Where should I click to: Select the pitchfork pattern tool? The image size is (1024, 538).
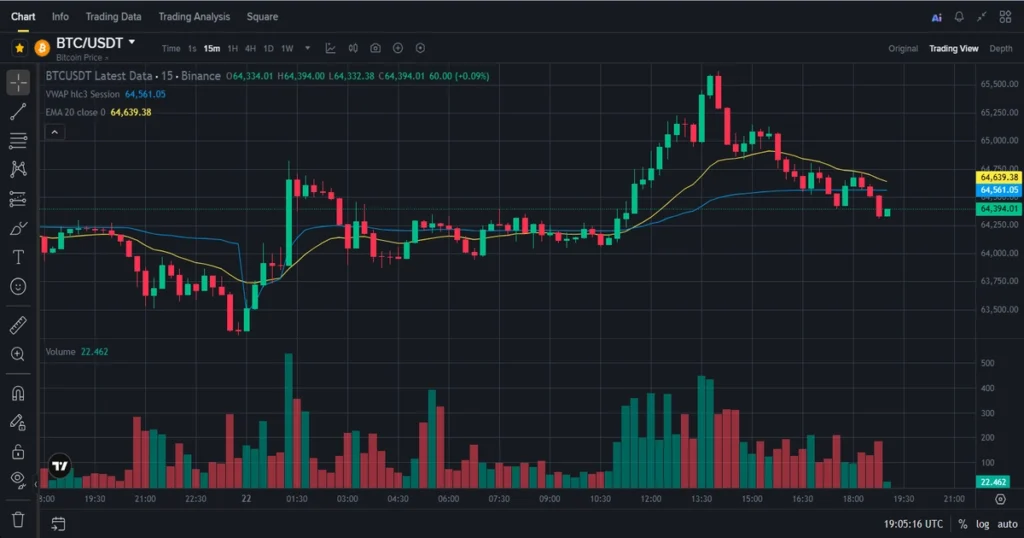pos(18,169)
